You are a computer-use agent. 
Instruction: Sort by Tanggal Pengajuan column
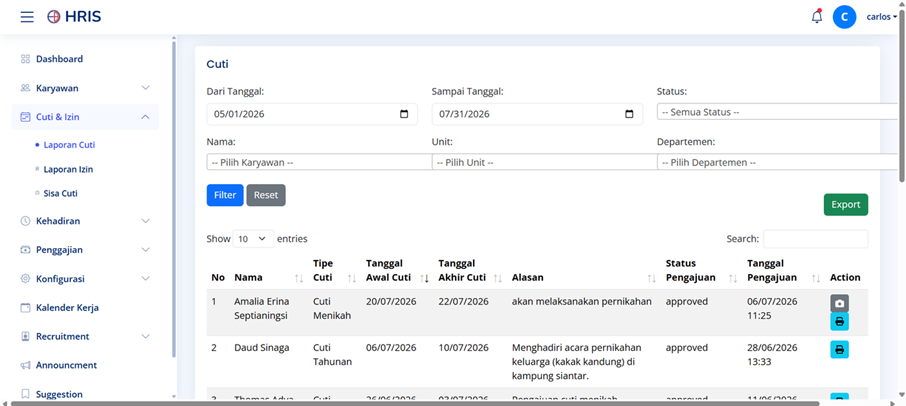click(815, 278)
